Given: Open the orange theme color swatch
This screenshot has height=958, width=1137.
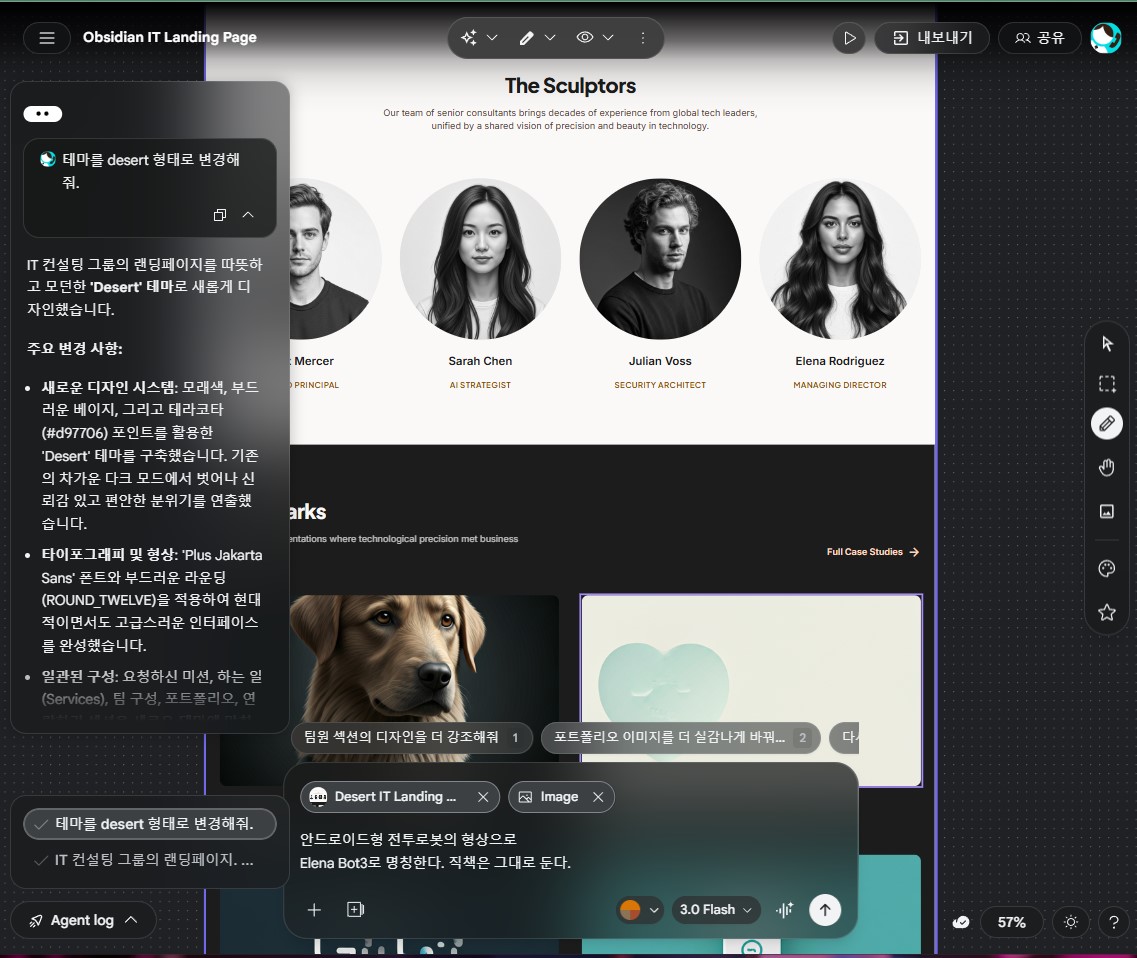Looking at the screenshot, I should click(x=630, y=909).
